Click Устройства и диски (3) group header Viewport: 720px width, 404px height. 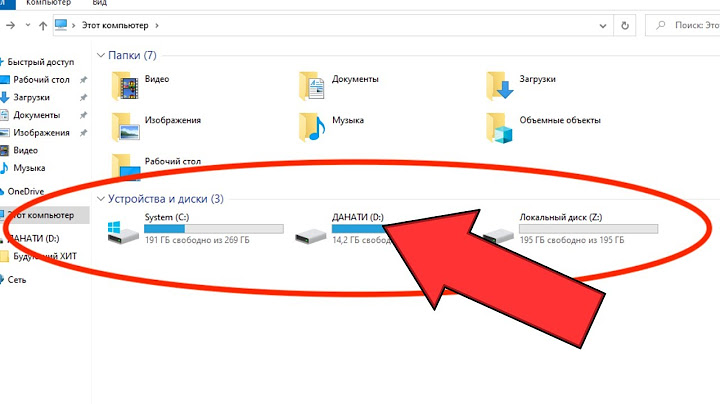click(166, 199)
